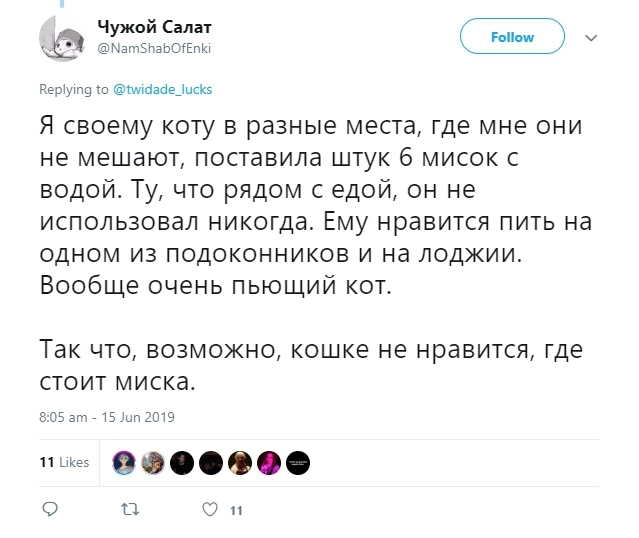Open the @NamShabOfEnki handle link
The width and height of the screenshot is (639, 538).
coord(154,46)
